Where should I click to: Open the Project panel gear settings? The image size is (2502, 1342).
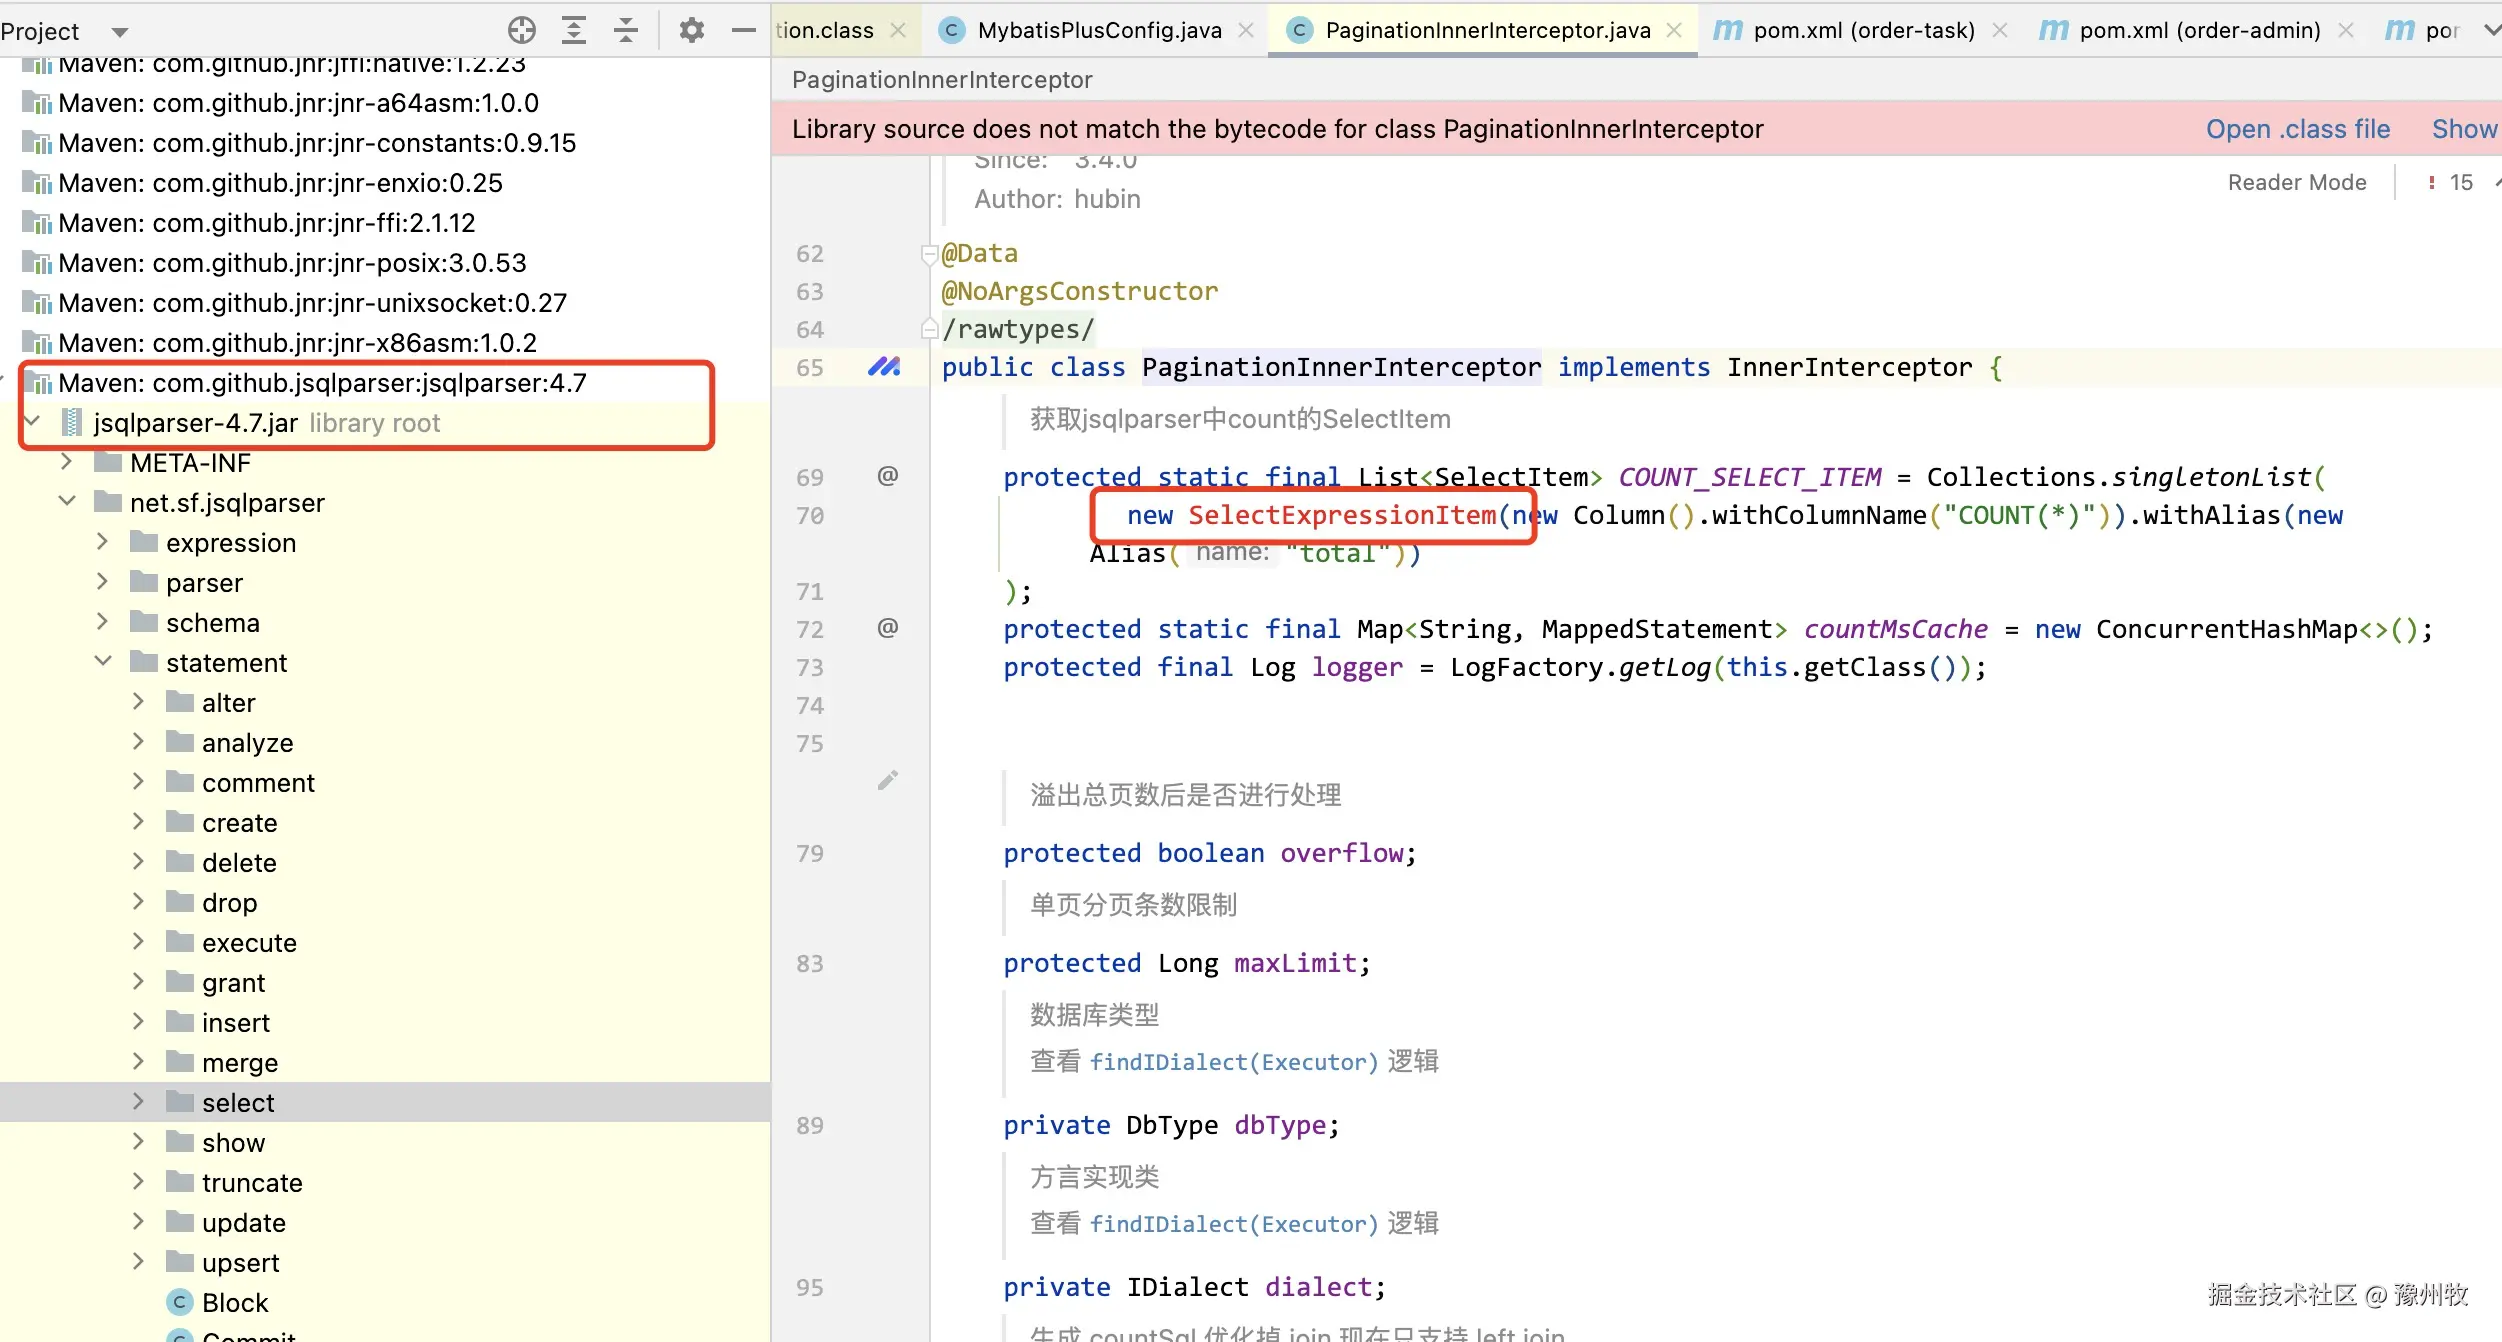(x=691, y=30)
